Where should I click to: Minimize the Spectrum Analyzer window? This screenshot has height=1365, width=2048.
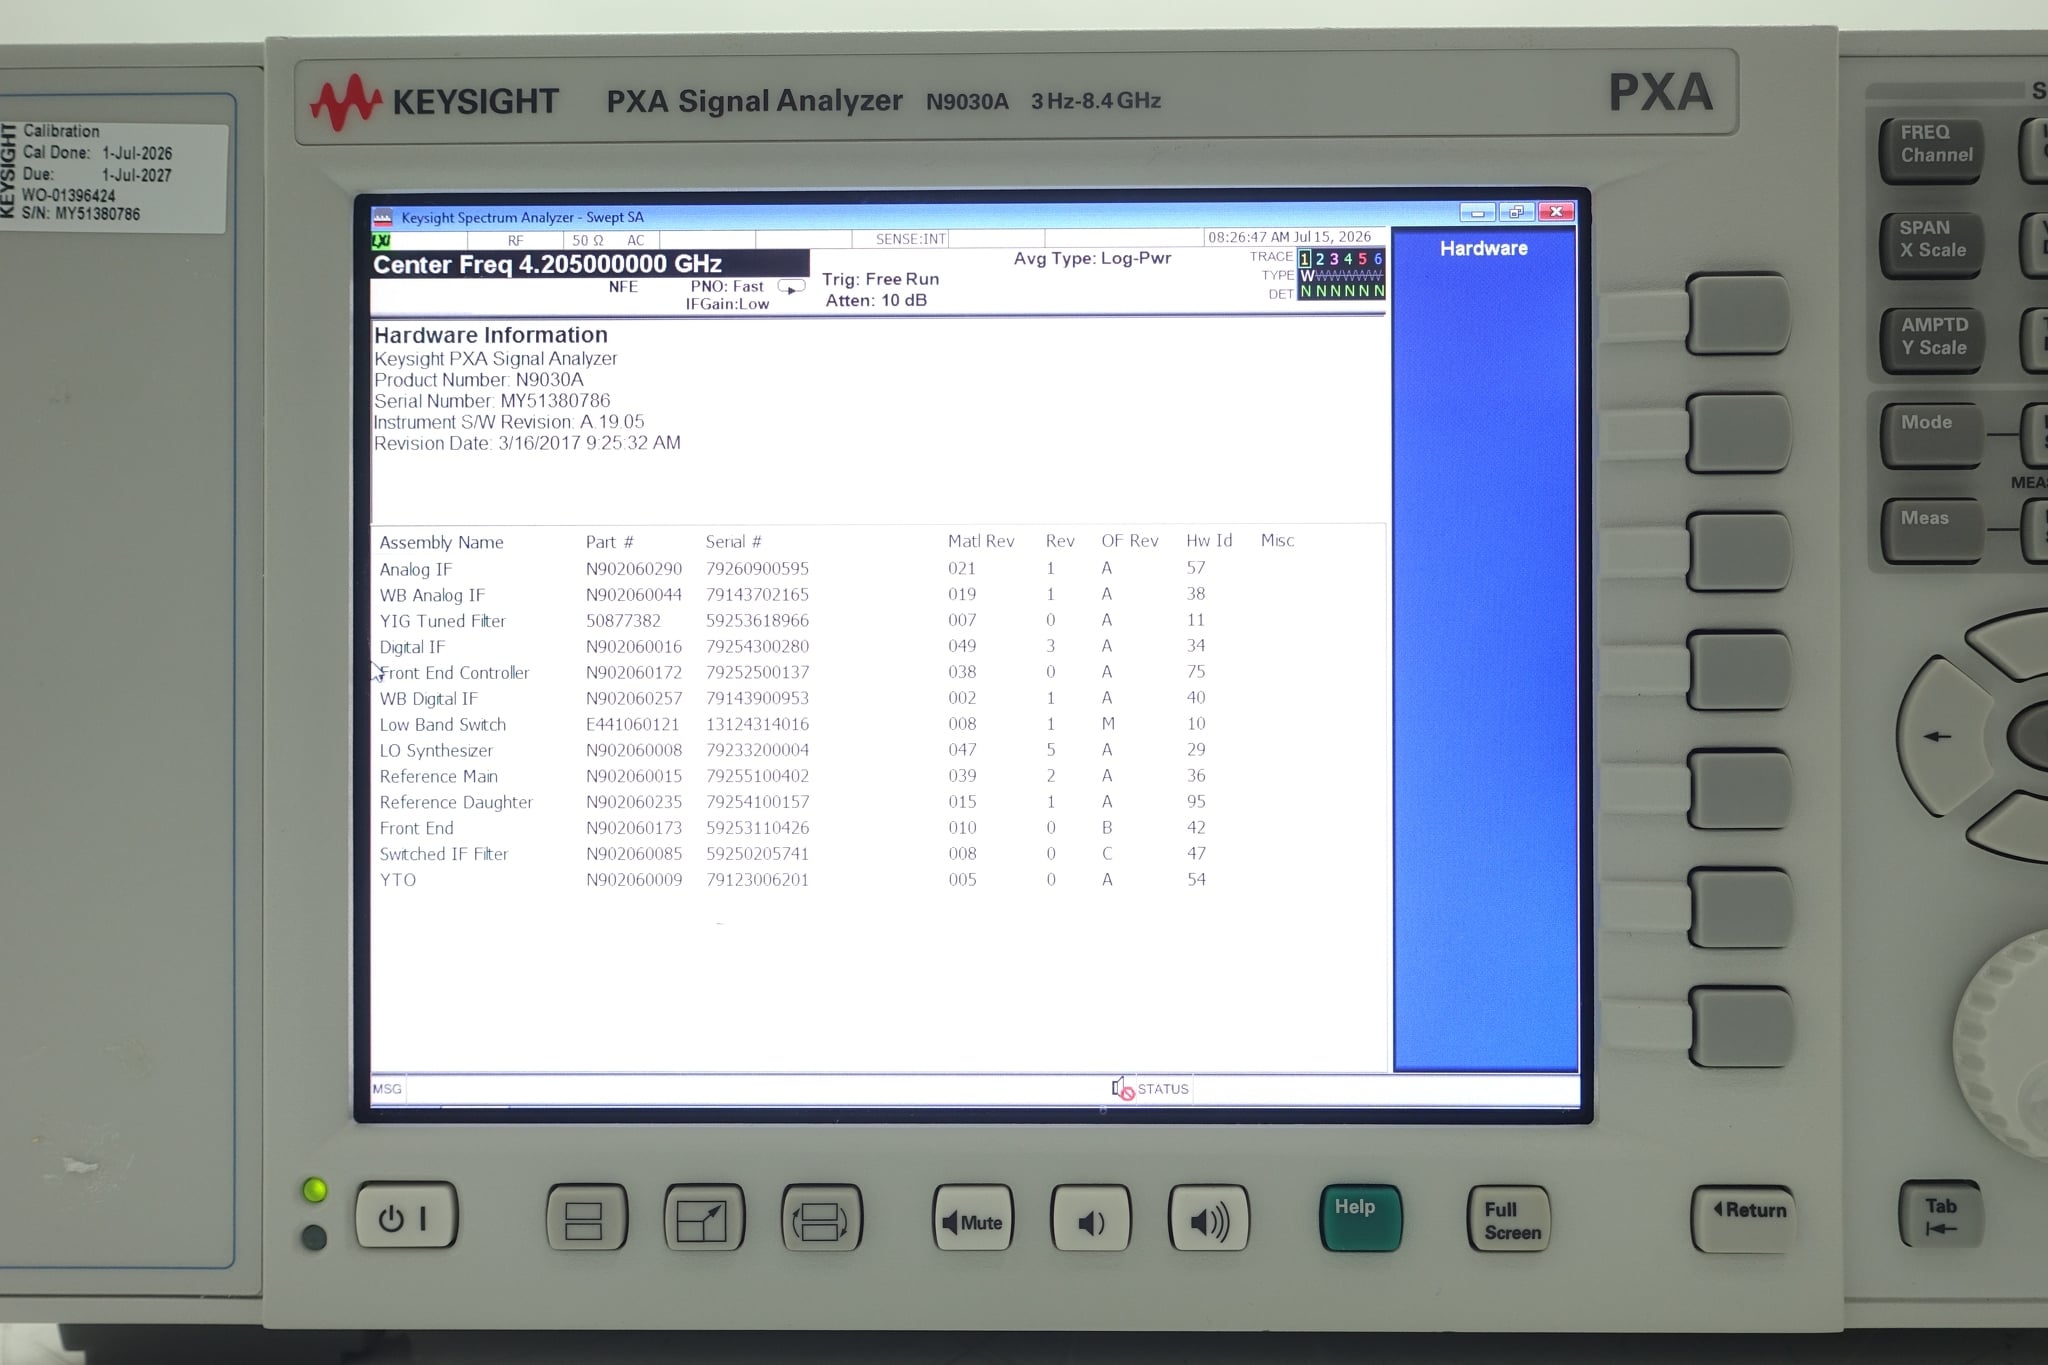click(x=1477, y=212)
